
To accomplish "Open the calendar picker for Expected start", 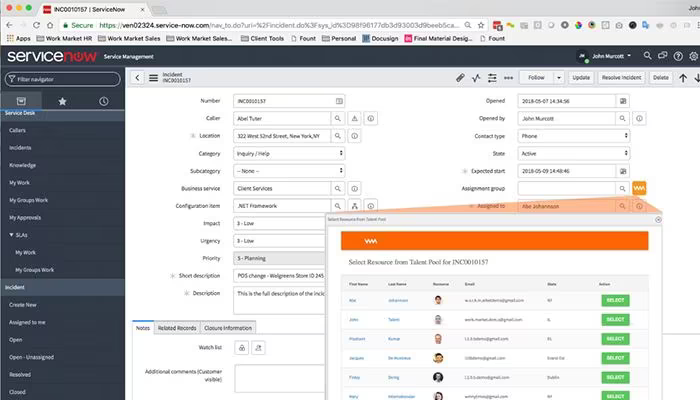I will pos(623,171).
